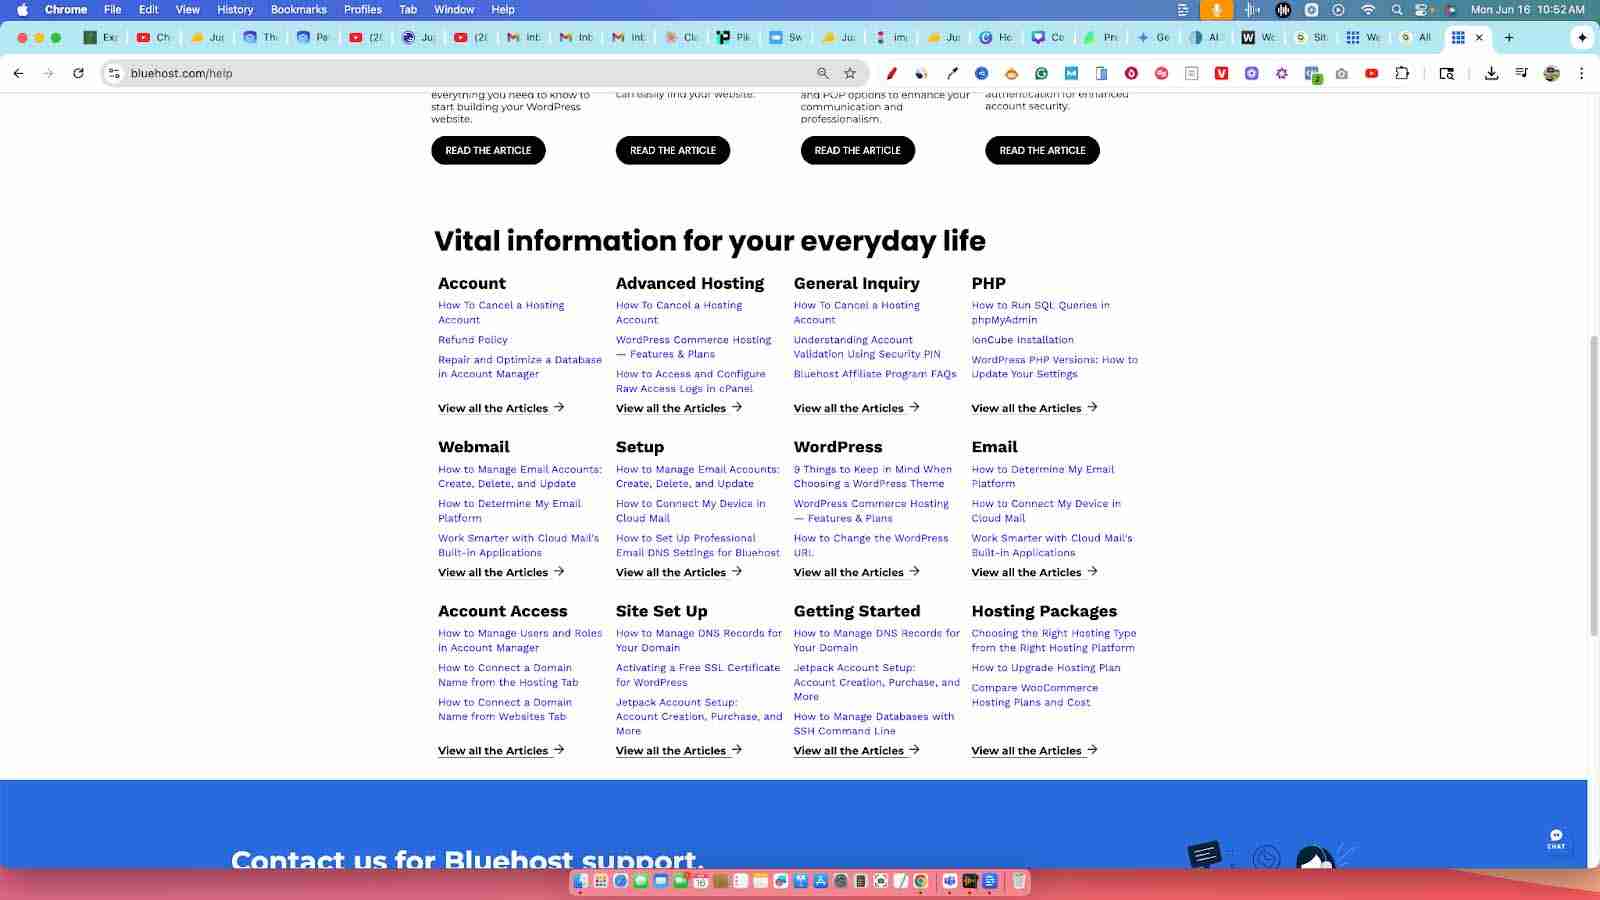Go back to the previous page
Viewport: 1600px width, 900px height.
click(x=18, y=73)
